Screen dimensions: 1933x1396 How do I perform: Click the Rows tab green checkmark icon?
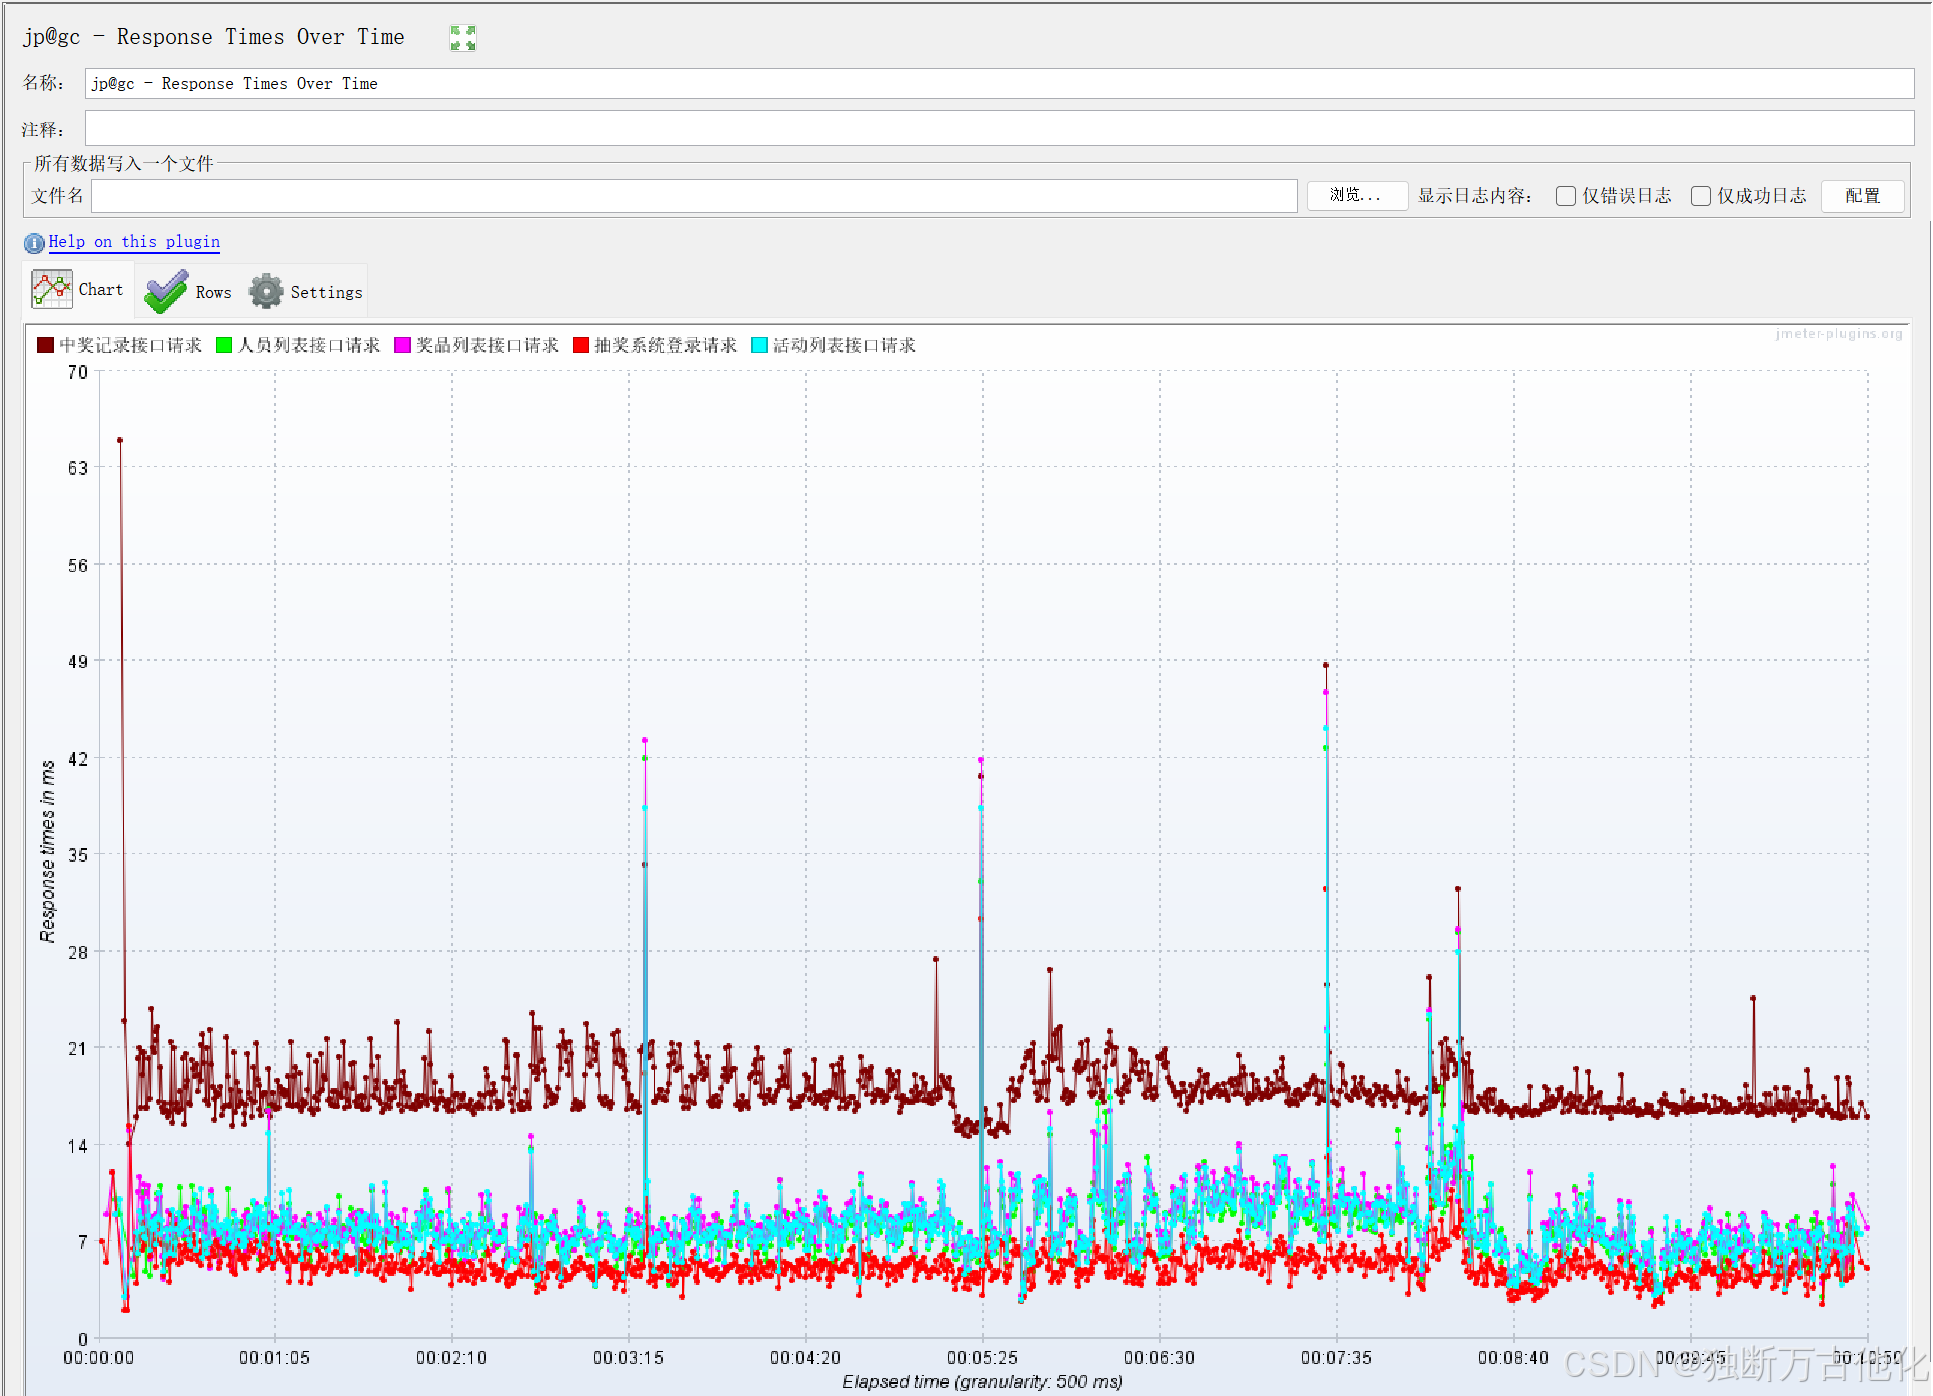(x=165, y=292)
